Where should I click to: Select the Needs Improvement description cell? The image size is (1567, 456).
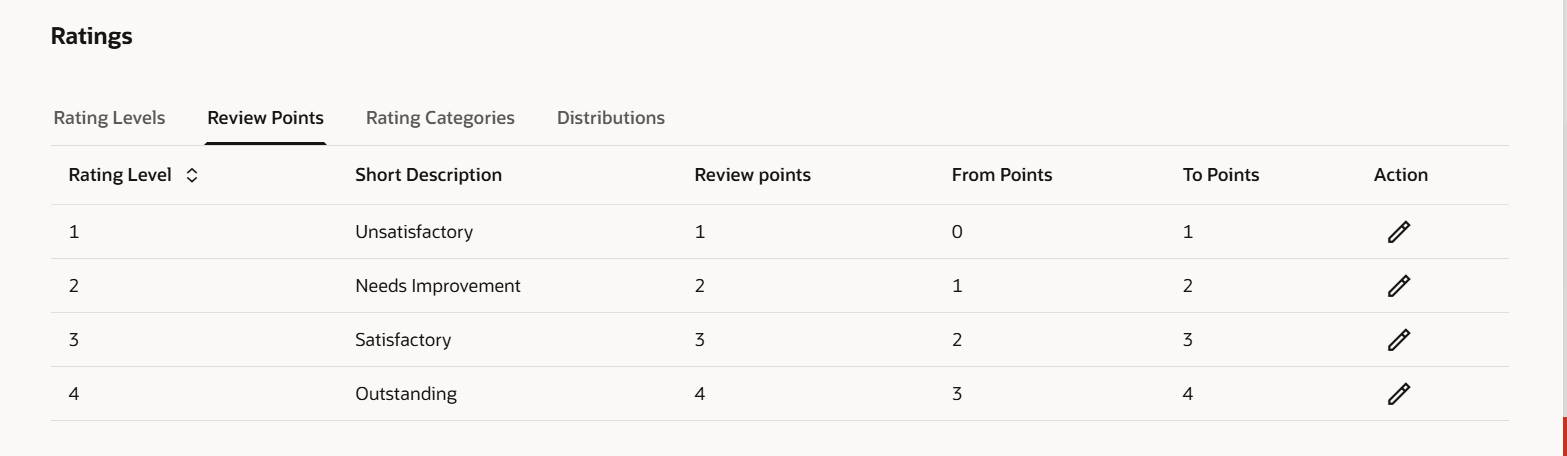438,286
